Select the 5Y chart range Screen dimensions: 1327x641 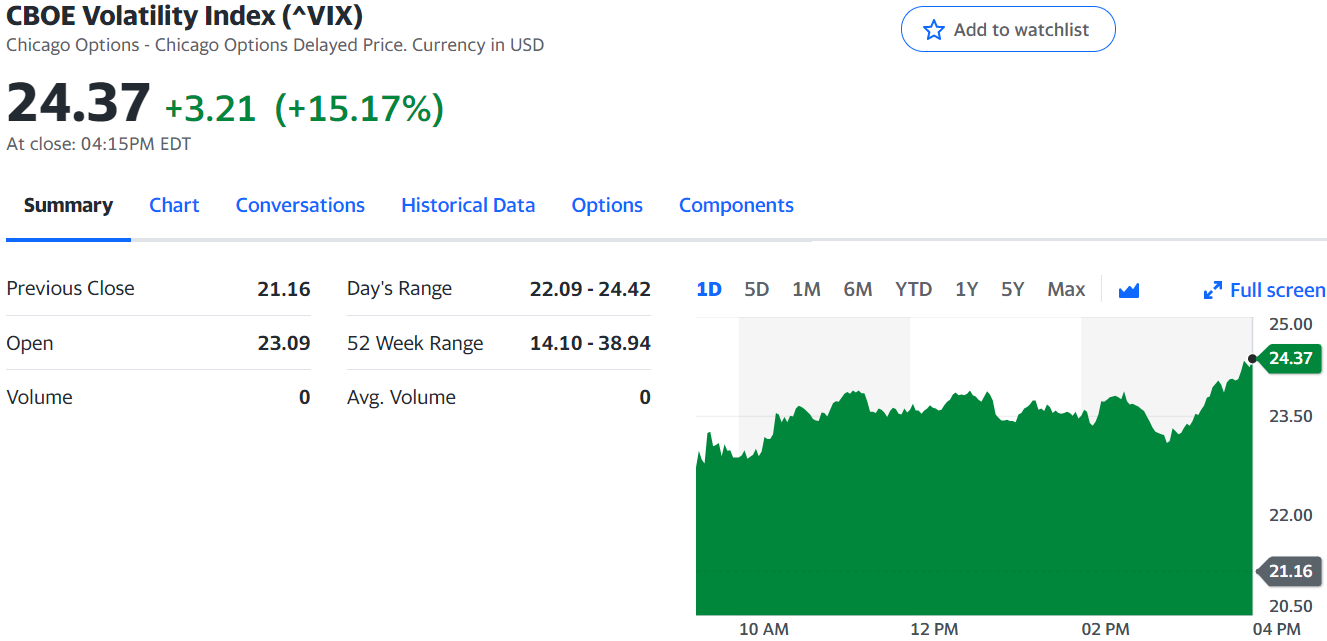1013,289
